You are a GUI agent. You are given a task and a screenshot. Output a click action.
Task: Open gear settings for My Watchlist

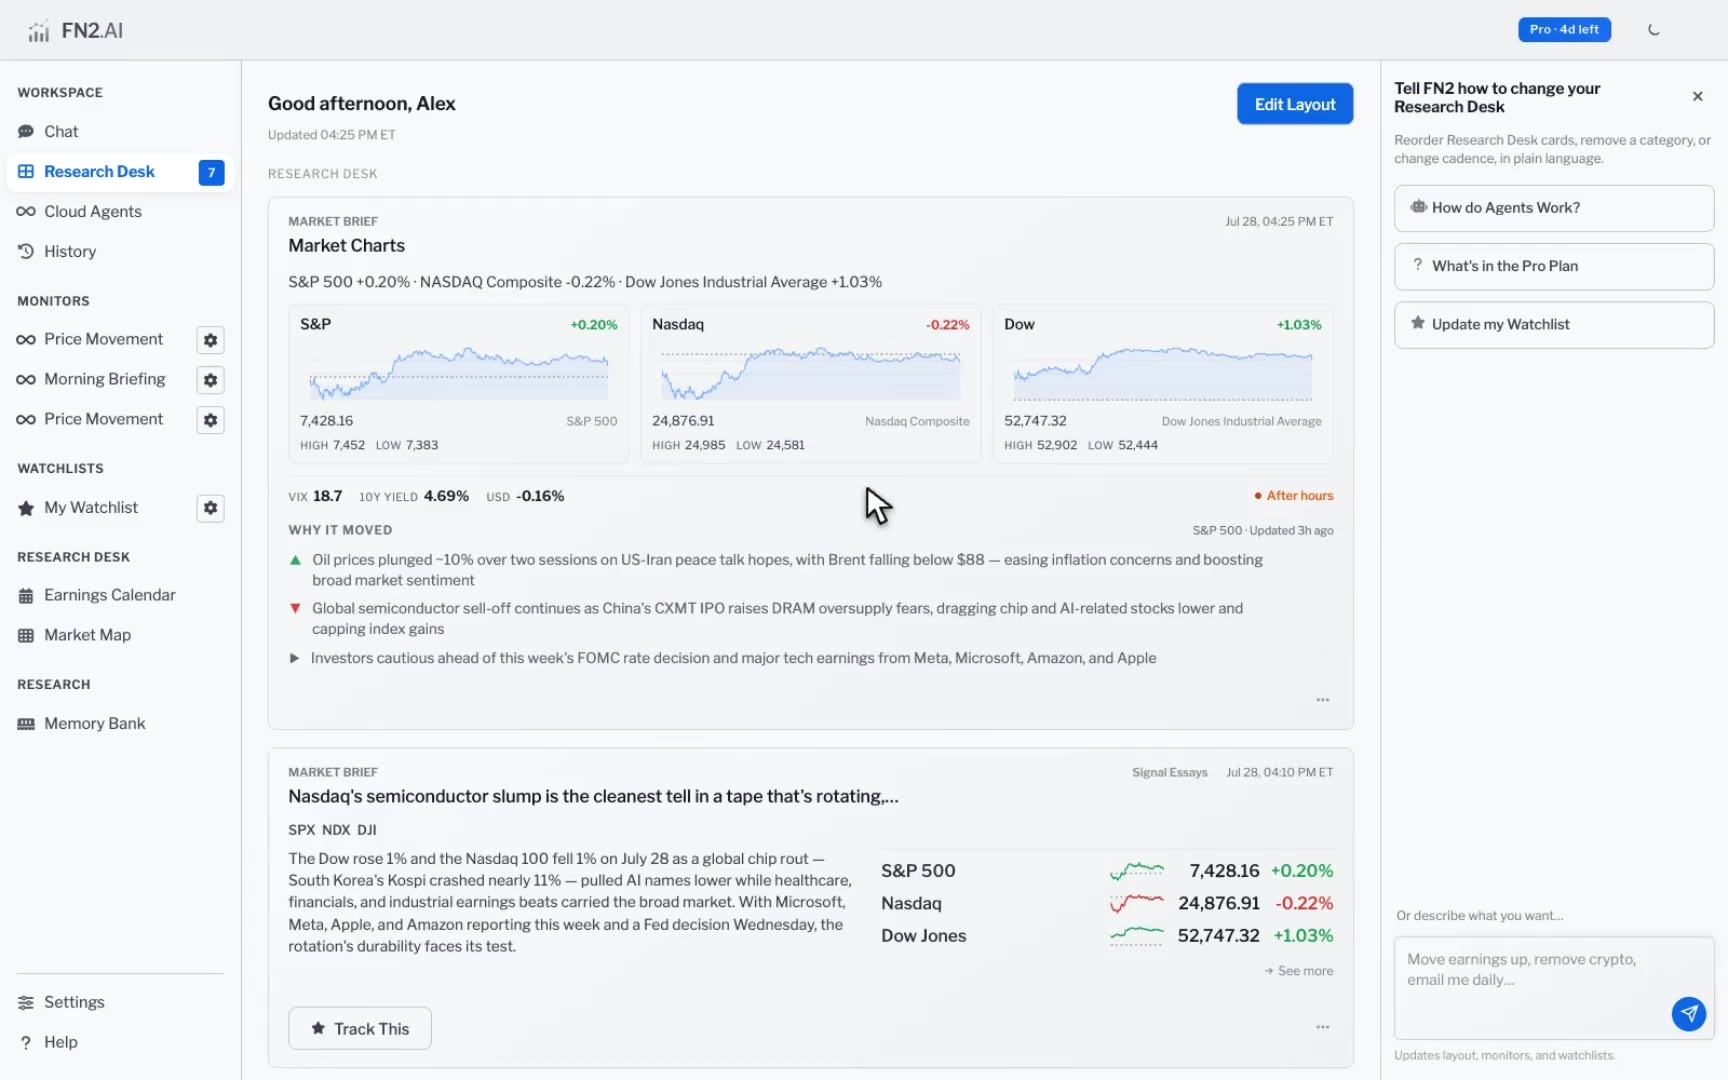tap(210, 508)
